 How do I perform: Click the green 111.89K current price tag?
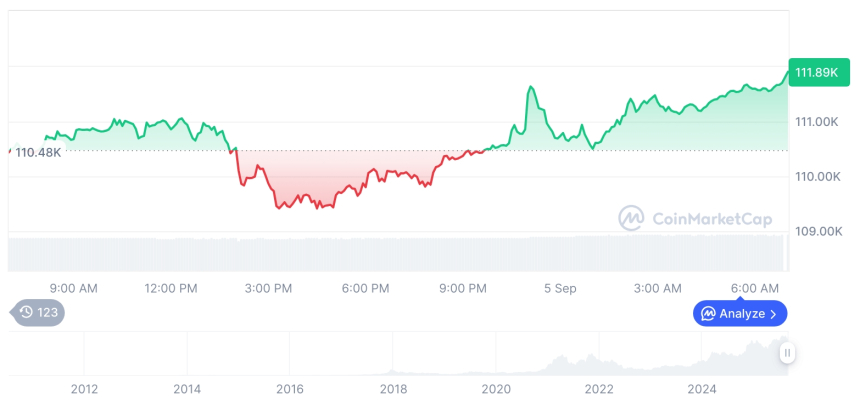[x=816, y=72]
